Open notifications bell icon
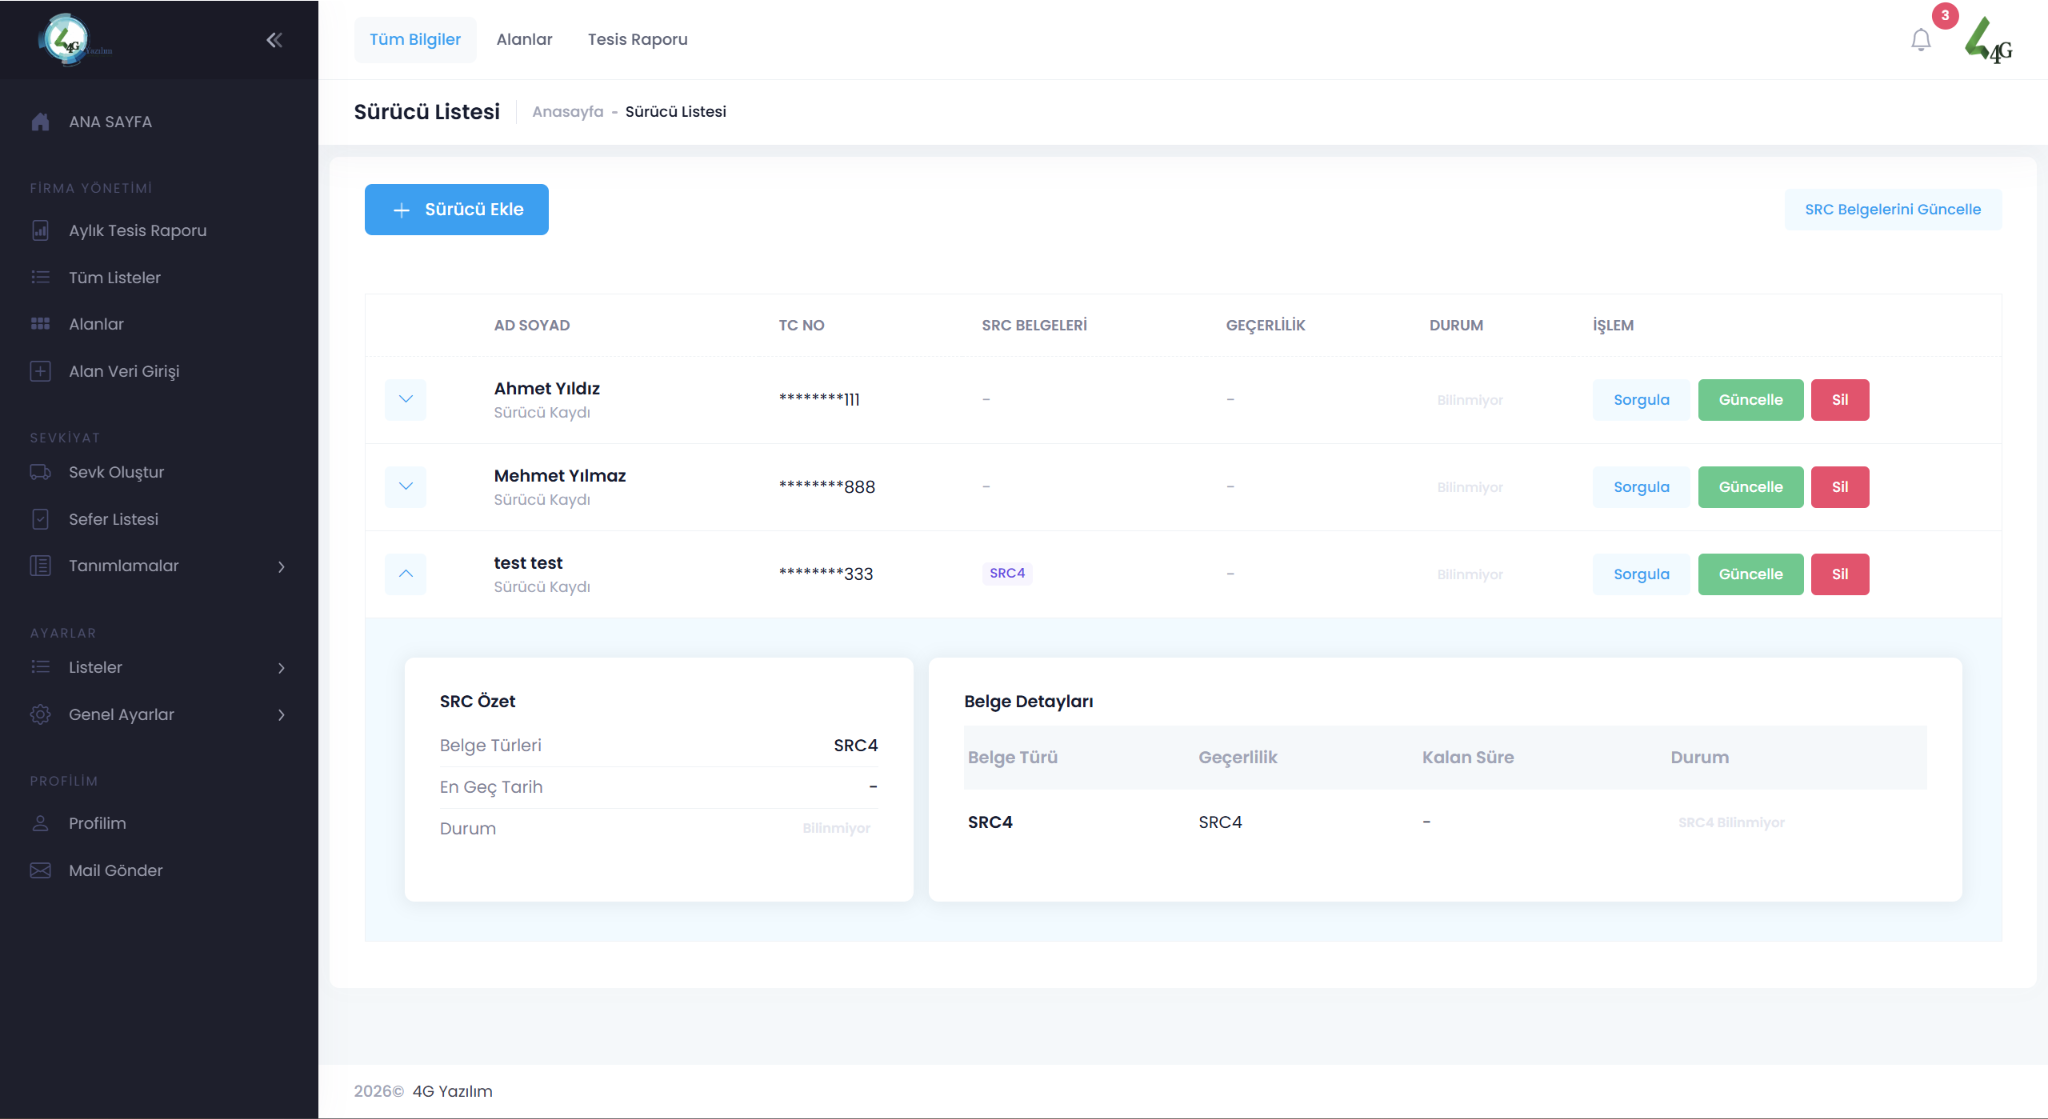Viewport: 2048px width, 1119px height. [1920, 40]
